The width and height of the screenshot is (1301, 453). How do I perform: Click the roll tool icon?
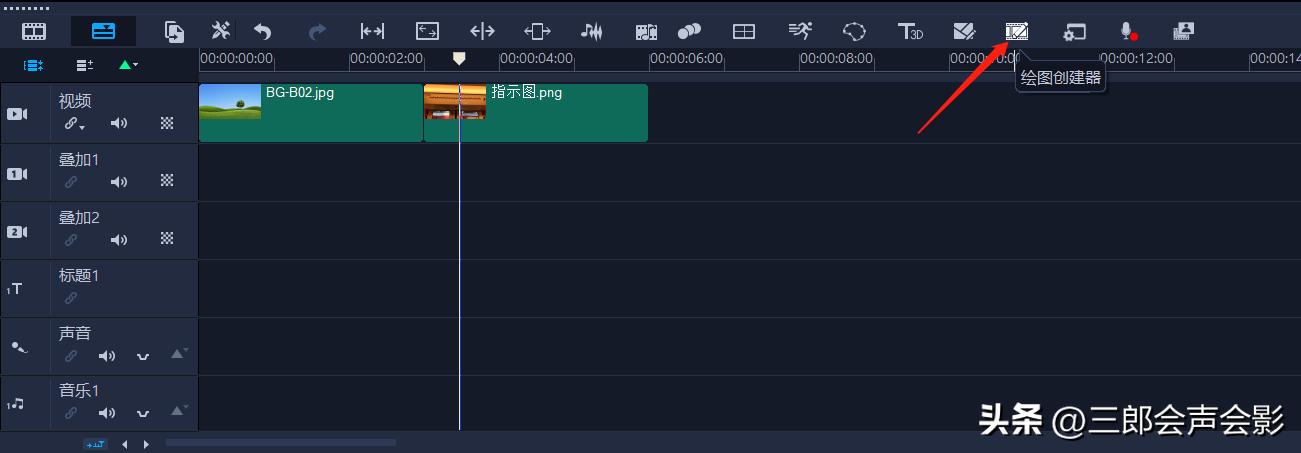pos(482,32)
